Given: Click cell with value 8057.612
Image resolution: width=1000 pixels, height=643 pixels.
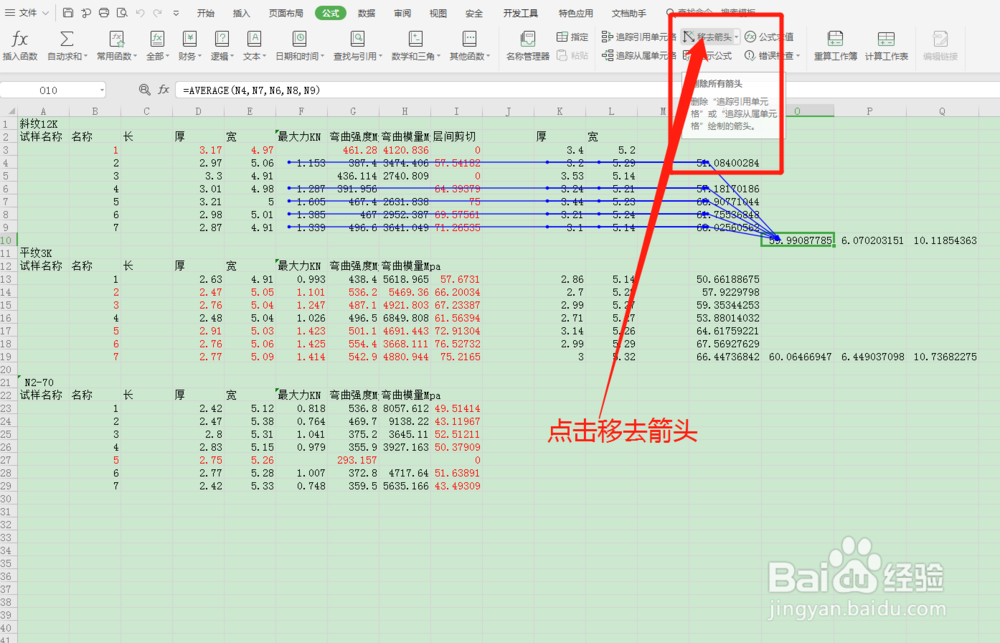Looking at the screenshot, I should pyautogui.click(x=406, y=408).
